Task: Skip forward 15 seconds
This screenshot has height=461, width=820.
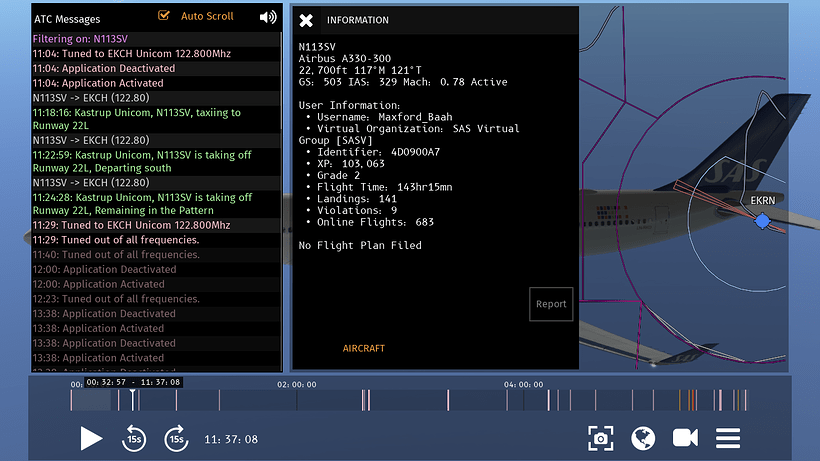Action: pos(176,439)
